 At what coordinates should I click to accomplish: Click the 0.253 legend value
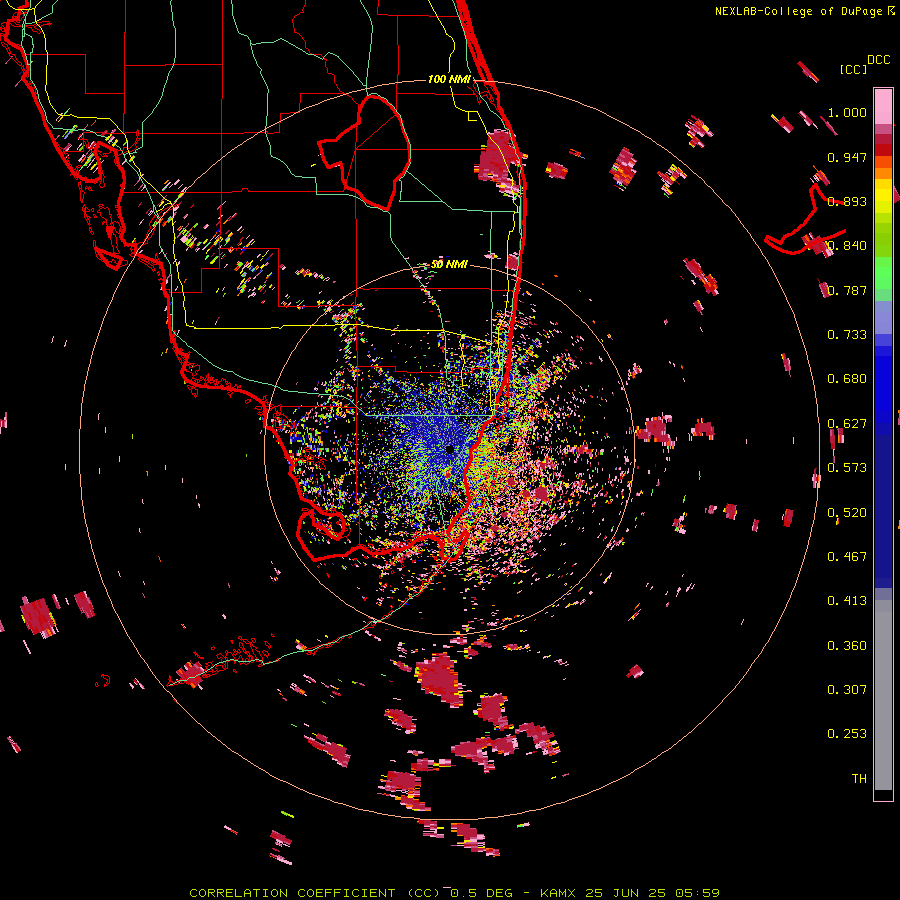[847, 734]
